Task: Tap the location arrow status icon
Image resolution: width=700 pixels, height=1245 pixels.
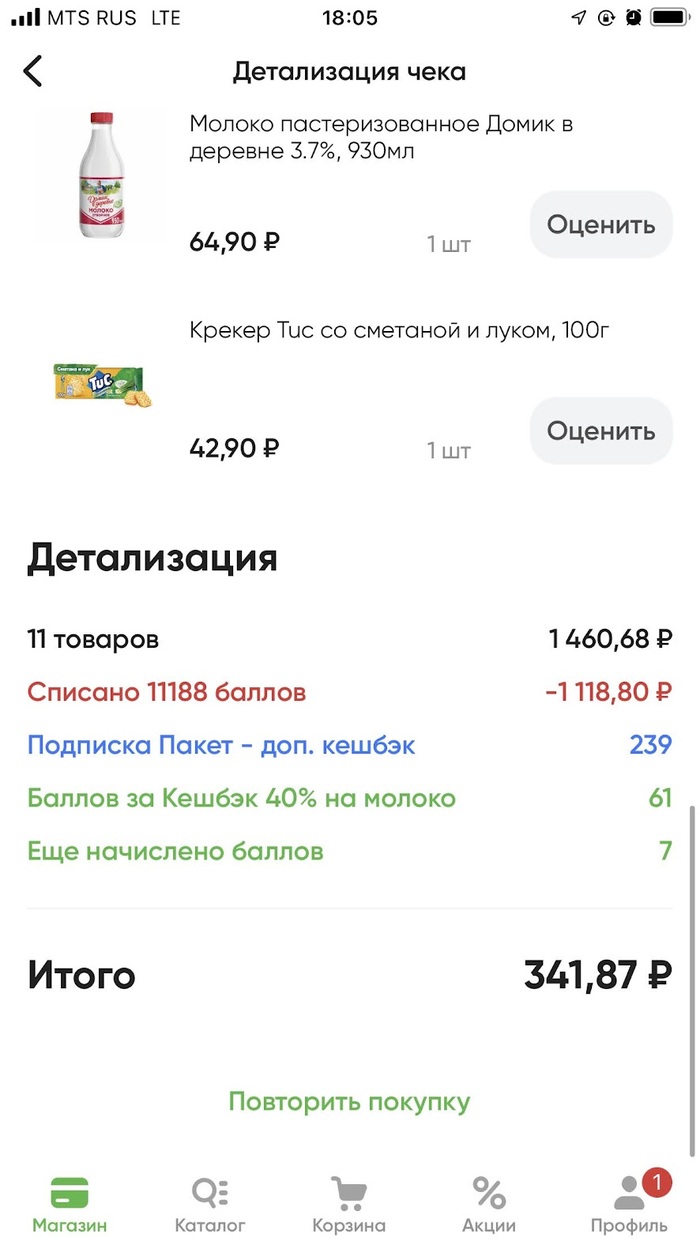Action: pyautogui.click(x=579, y=18)
